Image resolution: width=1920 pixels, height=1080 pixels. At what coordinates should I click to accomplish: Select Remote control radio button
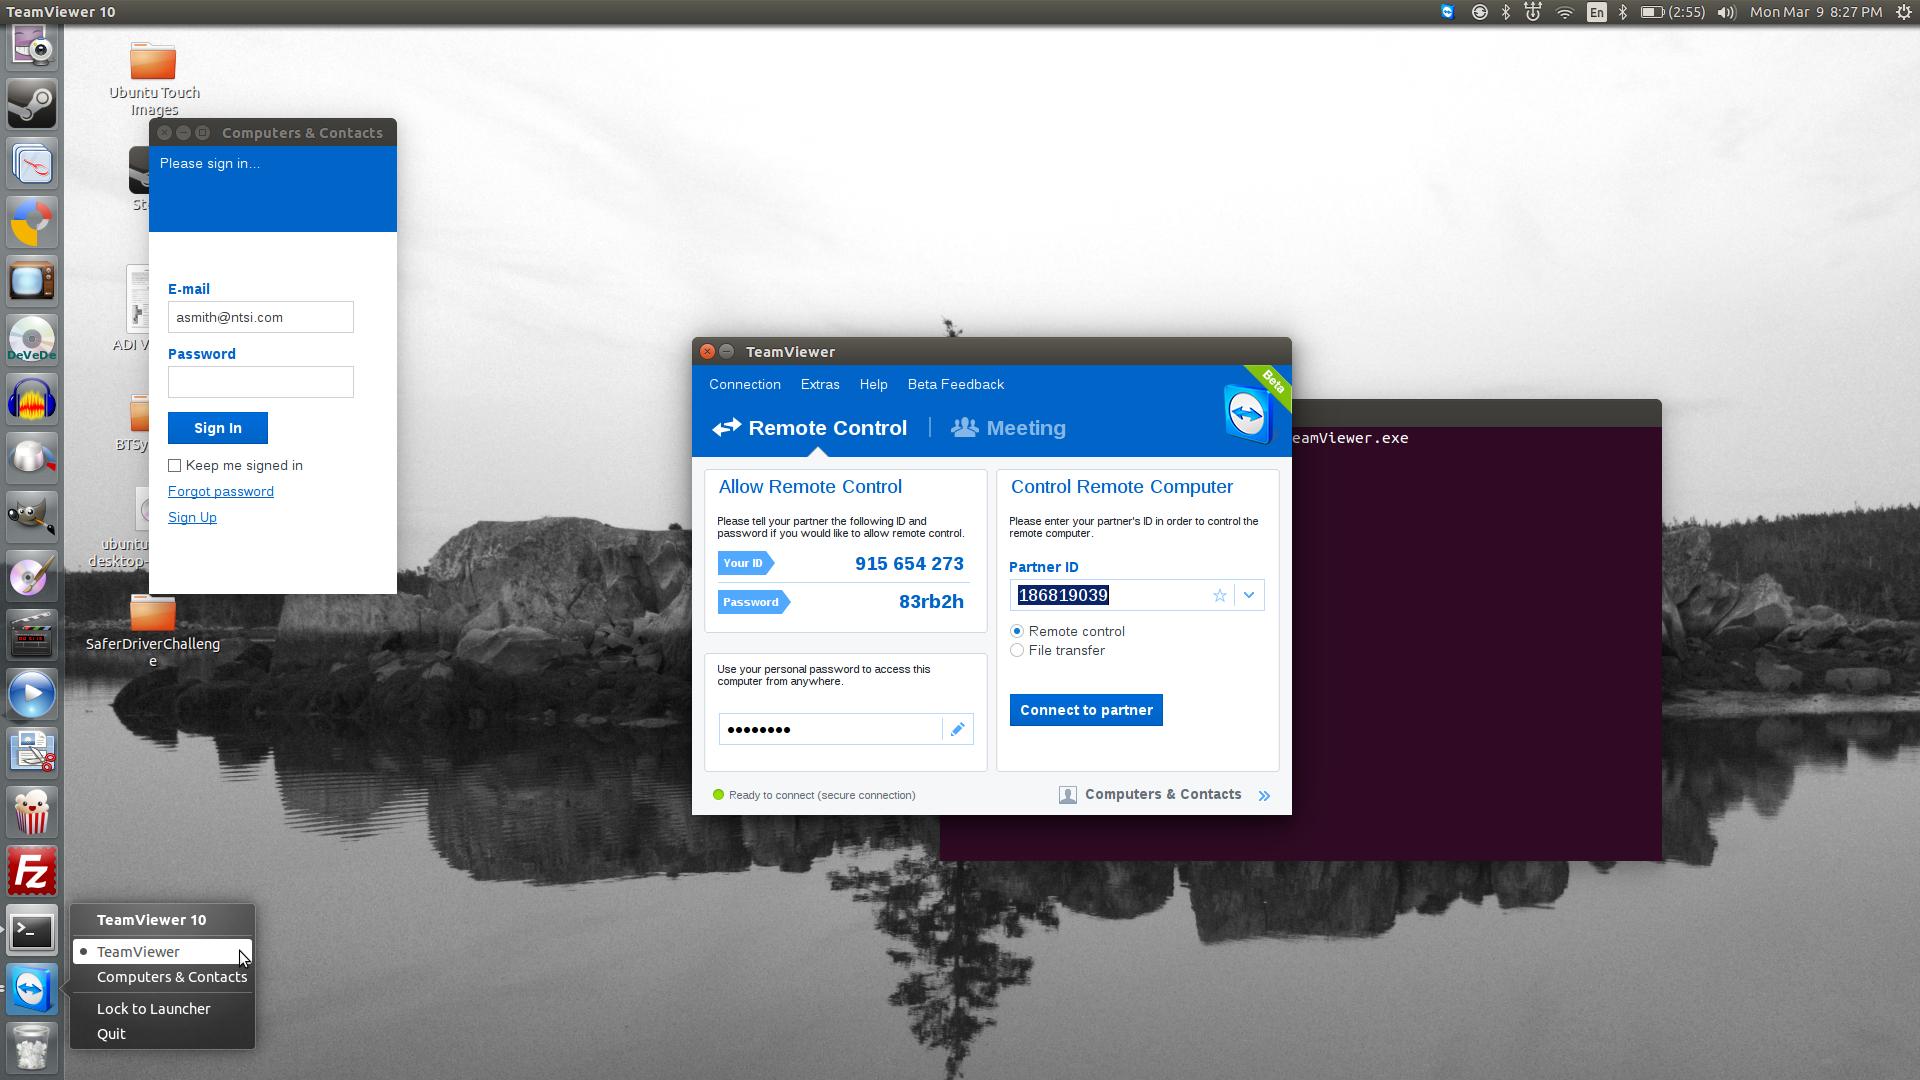point(1017,630)
